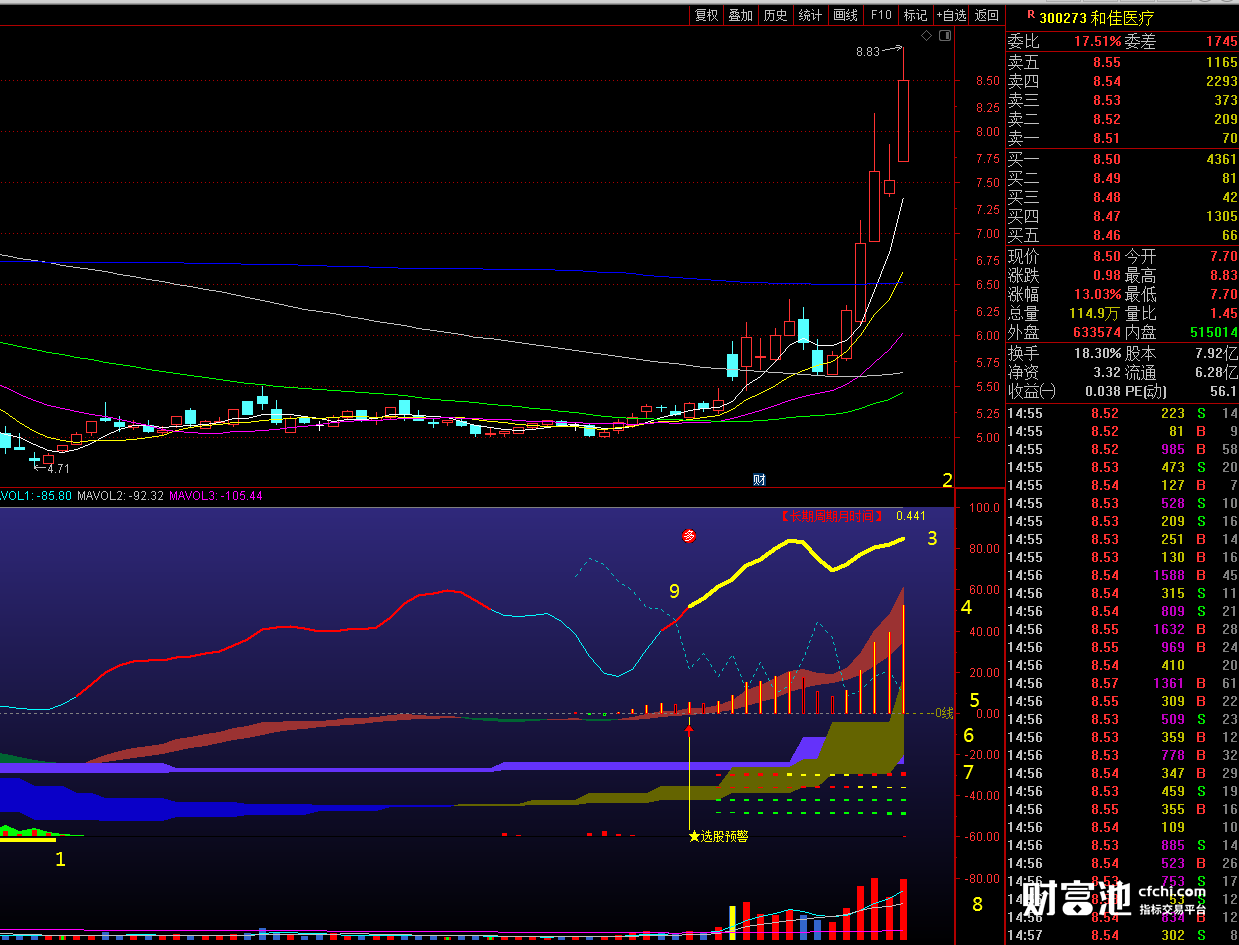The width and height of the screenshot is (1239, 945).
Task: Click the red 参 parameter icon
Action: pos(688,536)
